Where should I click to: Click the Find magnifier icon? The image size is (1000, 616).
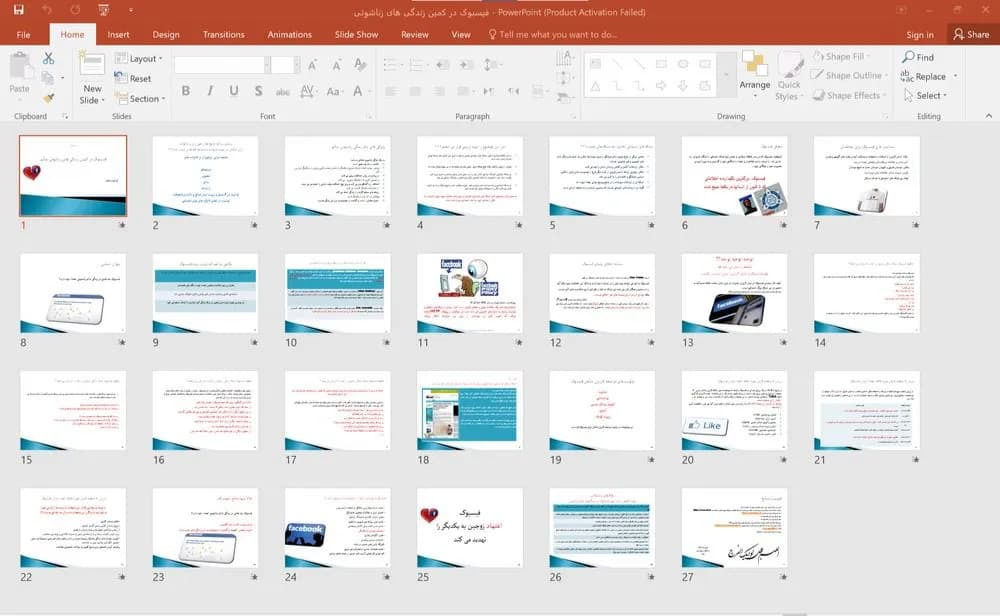(x=908, y=57)
